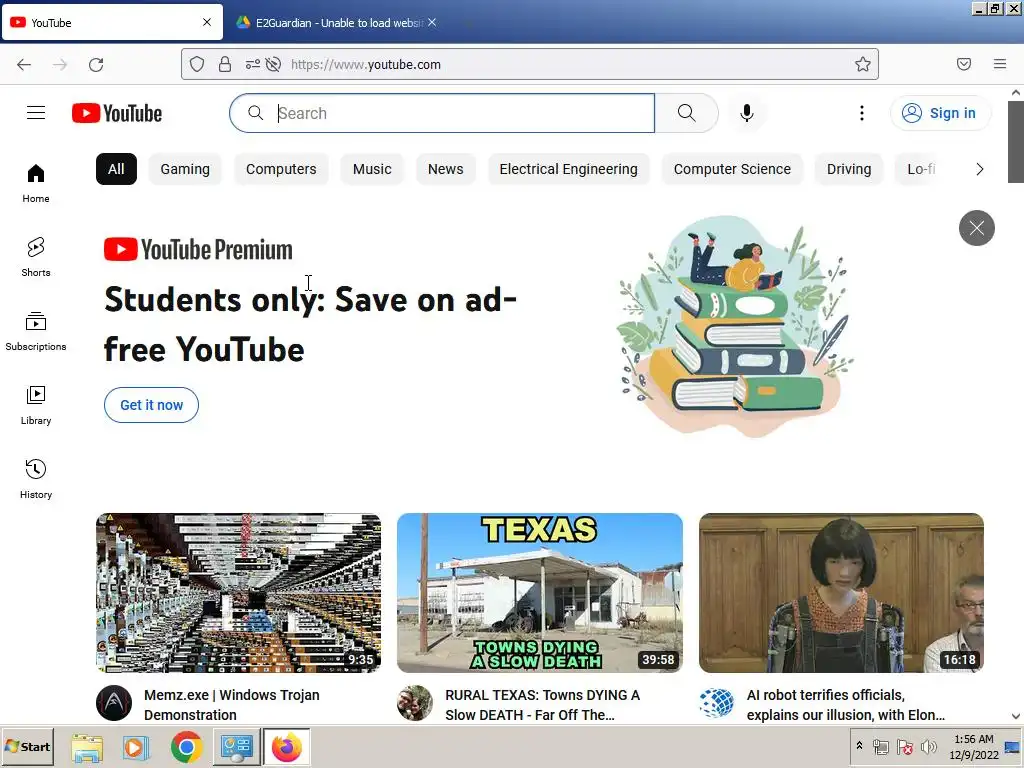Focus the YouTube search field
The height and width of the screenshot is (768, 1024).
(x=442, y=113)
